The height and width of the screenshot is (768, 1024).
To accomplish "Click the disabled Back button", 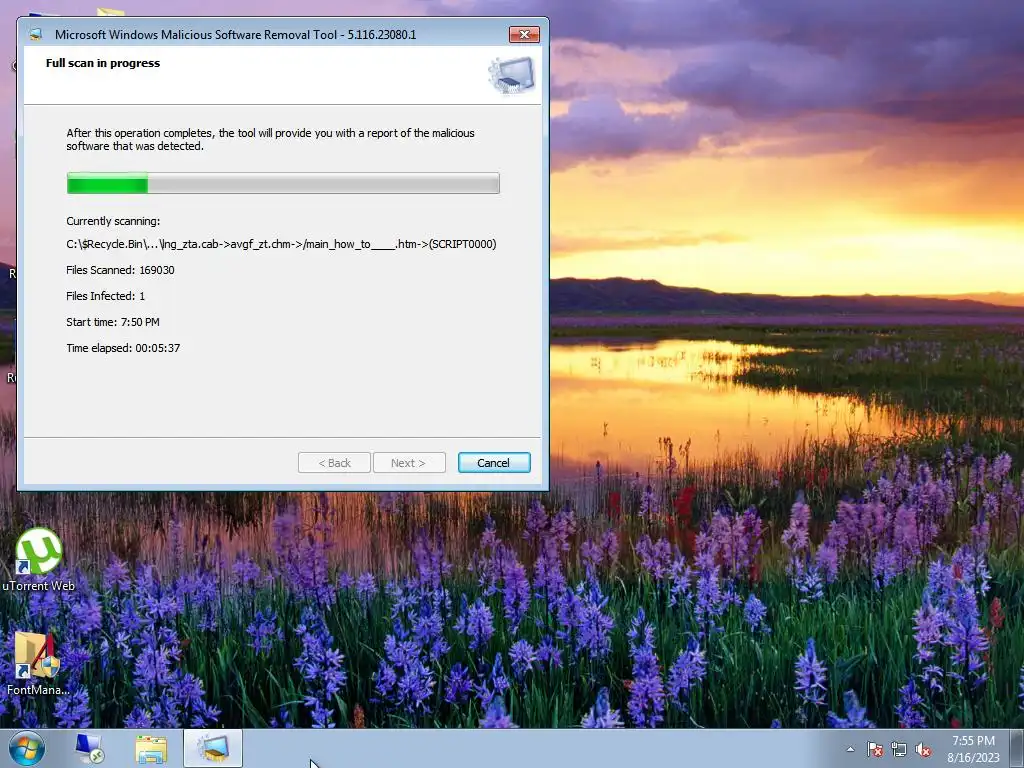I will coord(334,462).
